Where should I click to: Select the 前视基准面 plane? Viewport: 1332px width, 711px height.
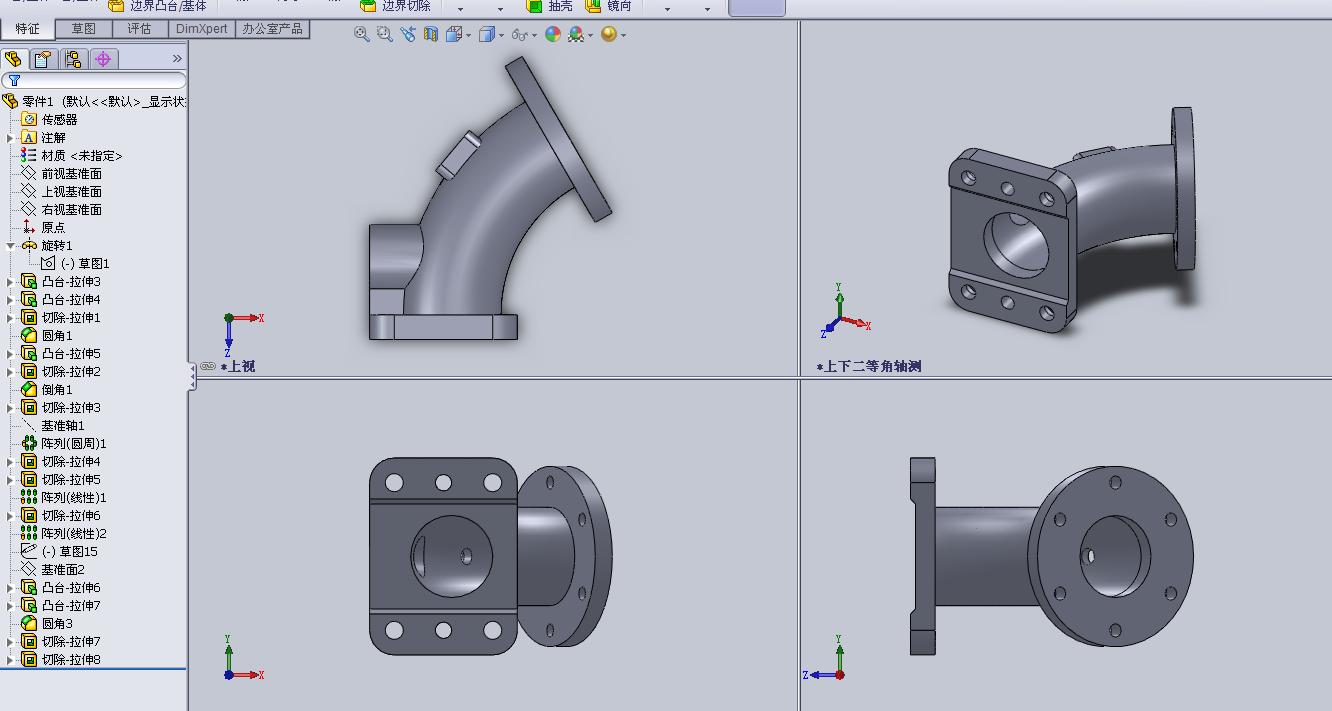pos(61,173)
